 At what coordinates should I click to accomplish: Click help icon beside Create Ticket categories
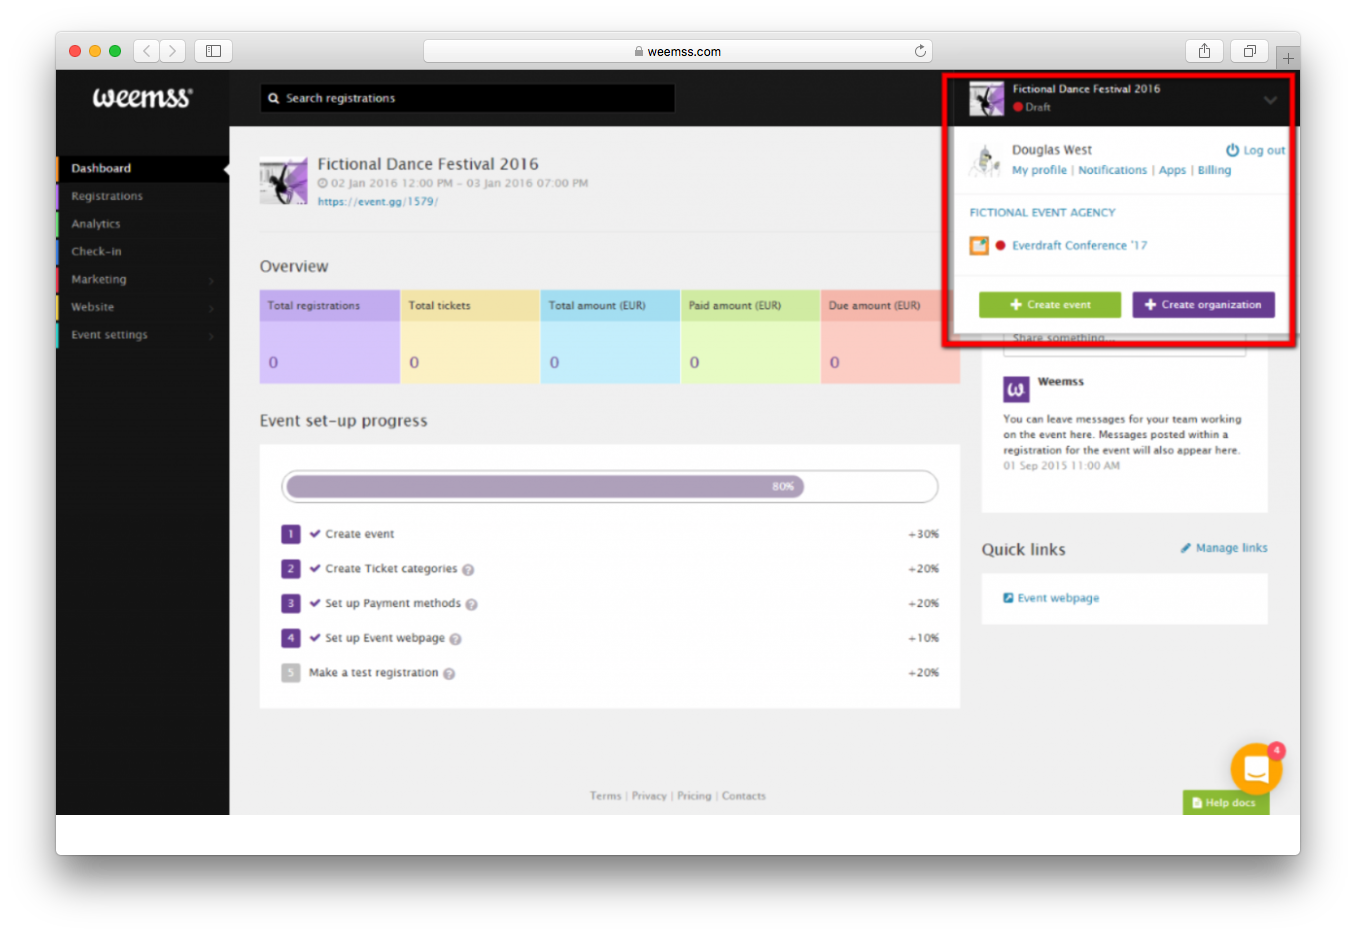[x=468, y=570]
